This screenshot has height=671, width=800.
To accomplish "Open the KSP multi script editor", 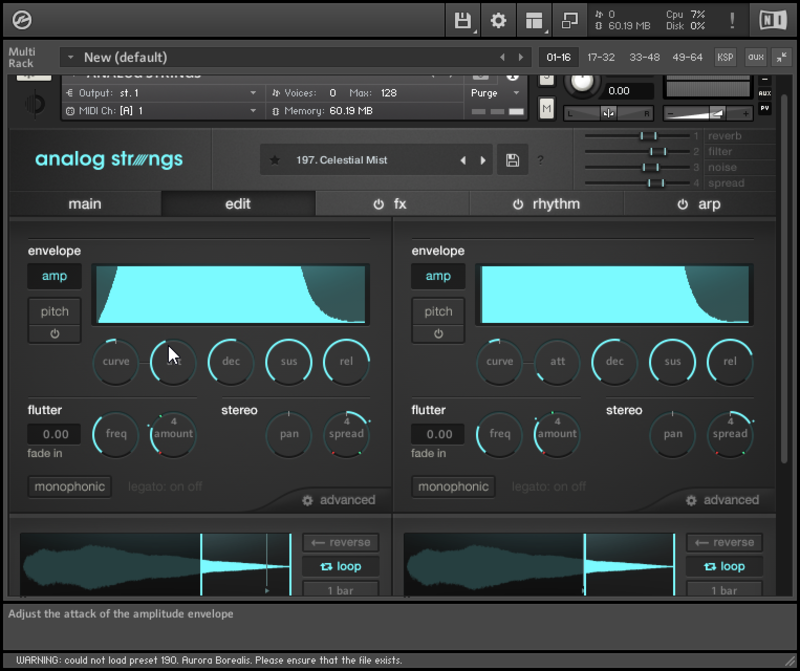I will click(x=725, y=57).
